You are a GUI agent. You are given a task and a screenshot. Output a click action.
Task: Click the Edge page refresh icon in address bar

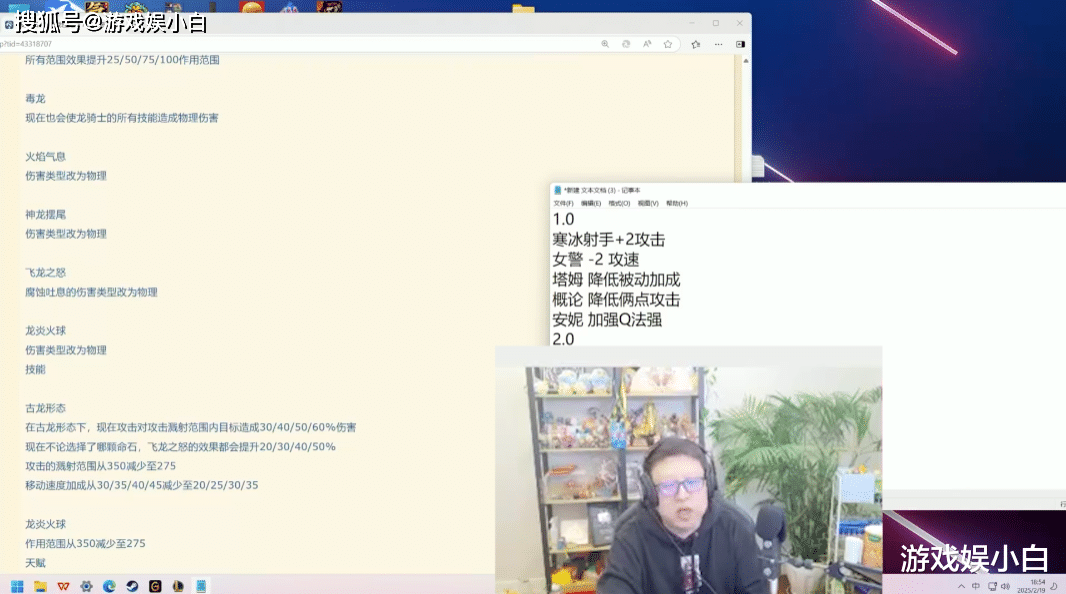(x=626, y=44)
